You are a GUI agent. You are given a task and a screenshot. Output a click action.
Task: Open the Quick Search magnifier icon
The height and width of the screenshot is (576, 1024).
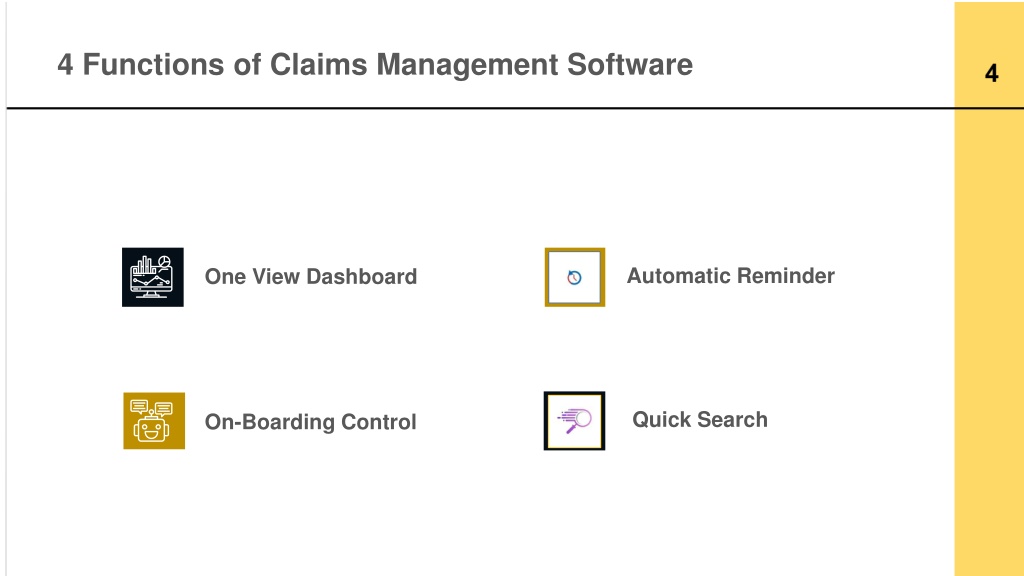click(x=574, y=421)
